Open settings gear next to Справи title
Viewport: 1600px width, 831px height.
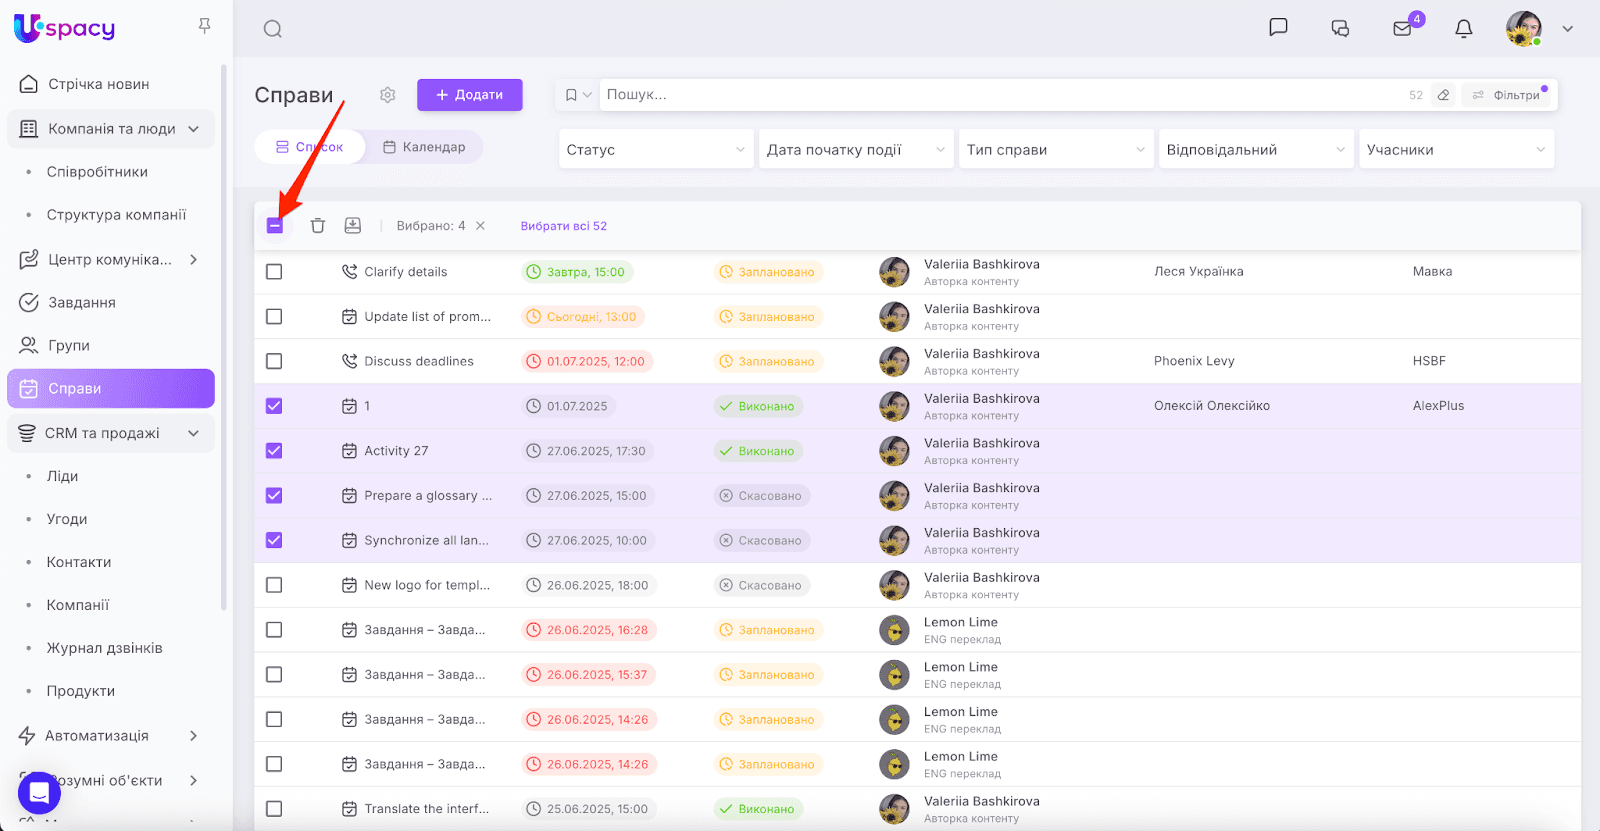pos(388,95)
